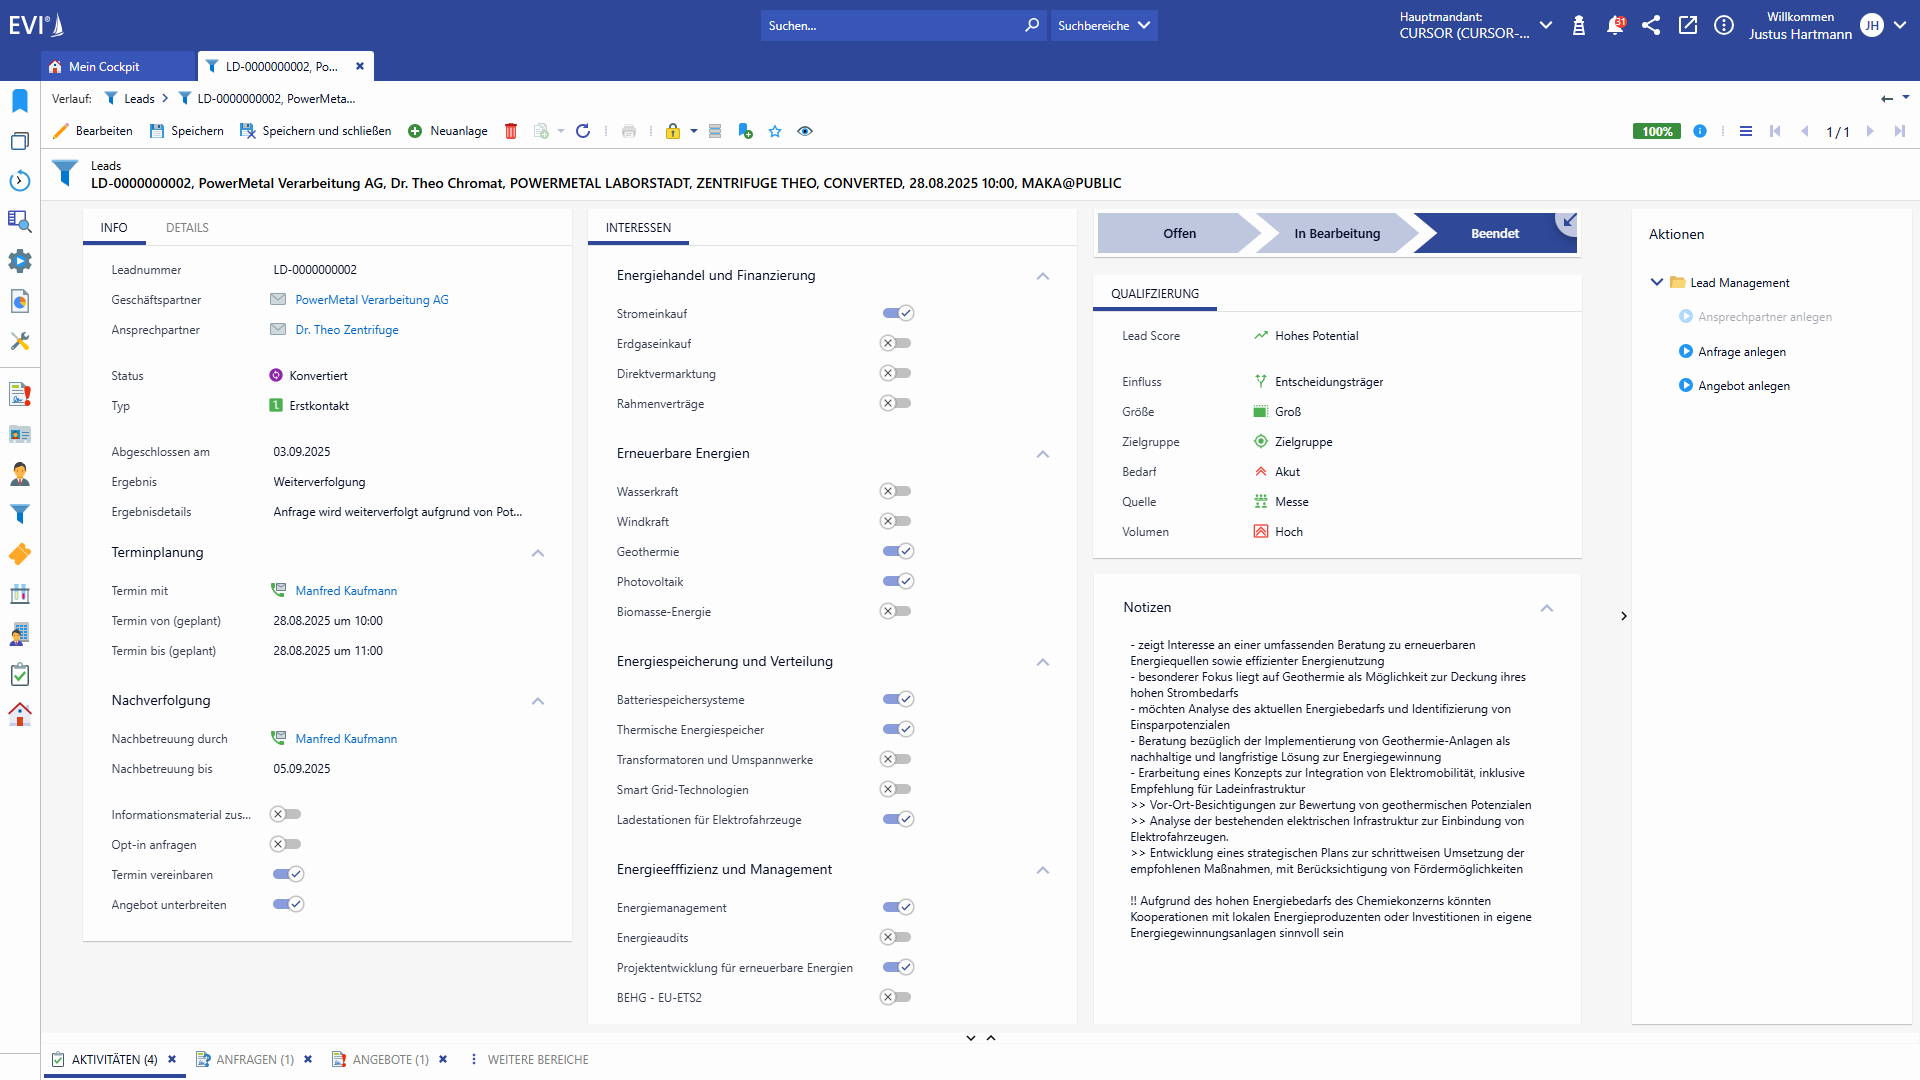
Task: Open the ANGEBOTE (1) tab at bottom
Action: point(390,1059)
